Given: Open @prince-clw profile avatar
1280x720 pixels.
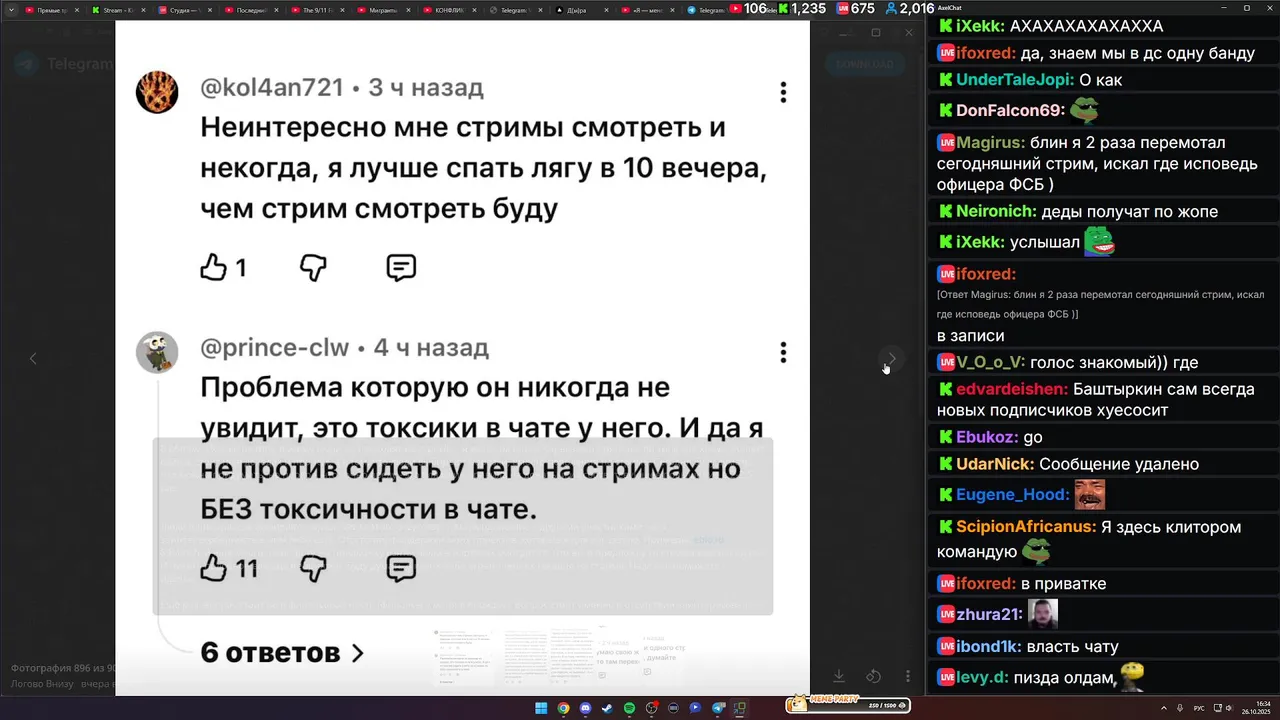Looking at the screenshot, I should pos(157,352).
